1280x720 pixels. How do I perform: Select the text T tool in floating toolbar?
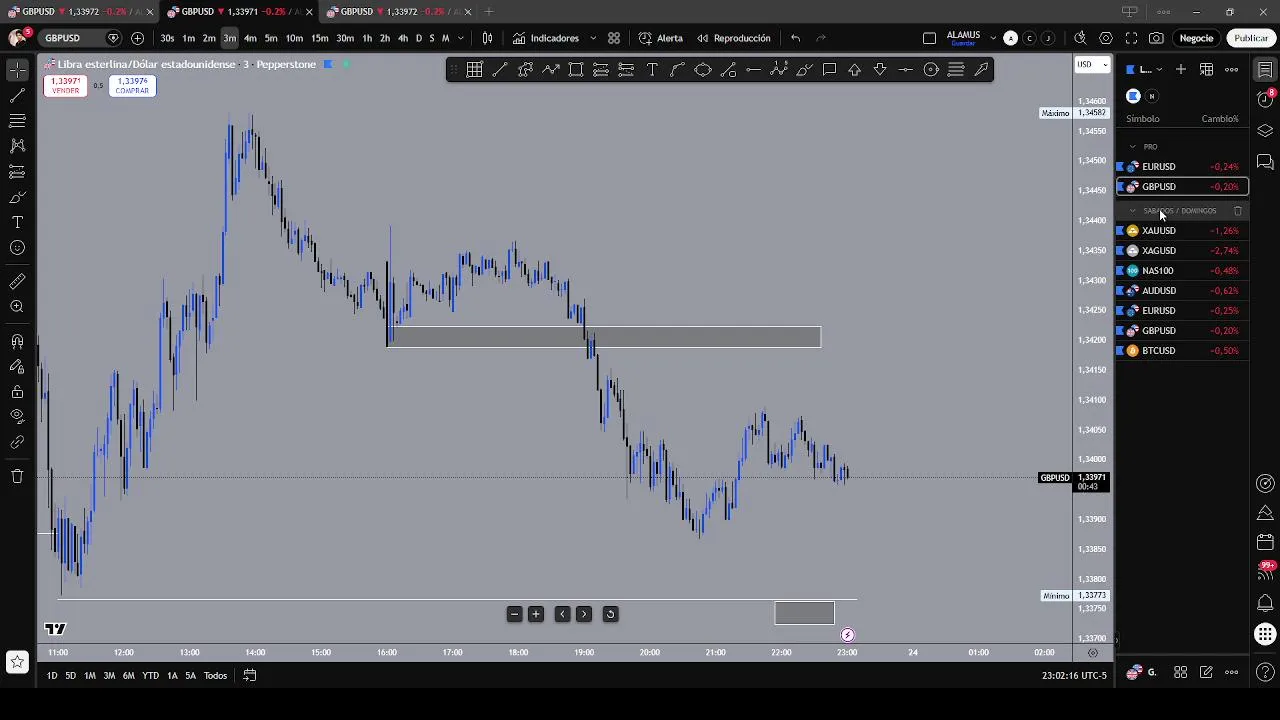[x=652, y=70]
